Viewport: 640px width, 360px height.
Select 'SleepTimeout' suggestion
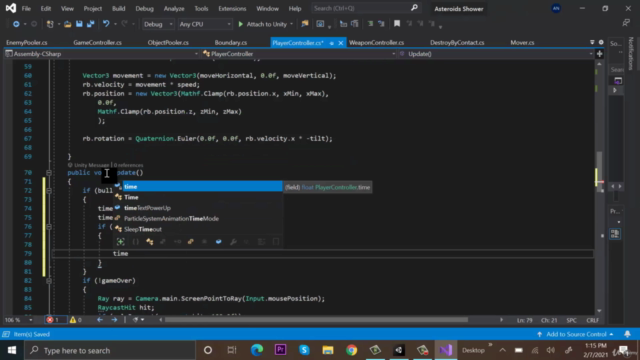click(198, 229)
